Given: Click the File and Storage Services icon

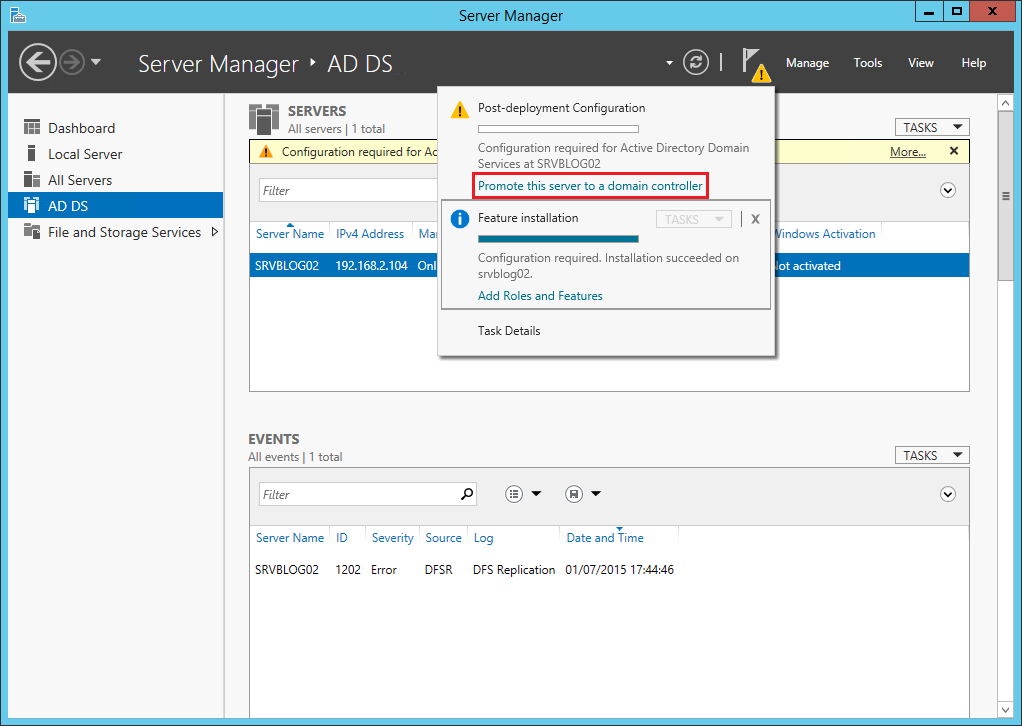Looking at the screenshot, I should click(31, 231).
